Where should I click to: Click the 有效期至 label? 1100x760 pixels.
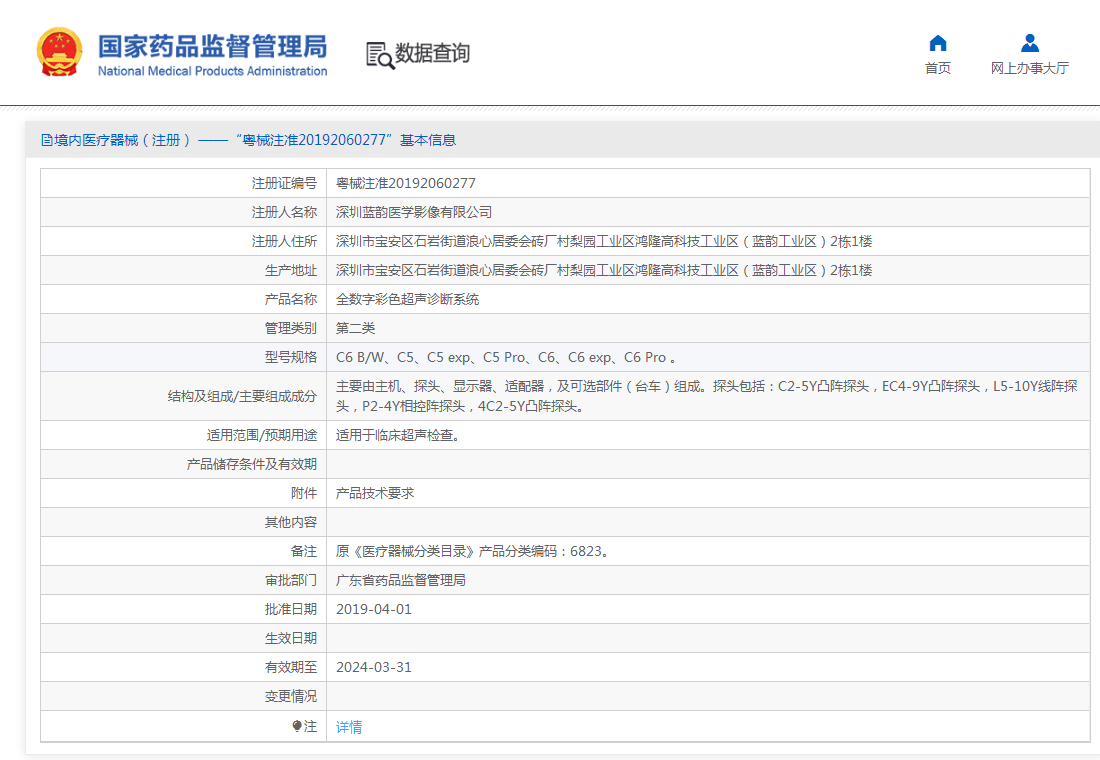tap(290, 667)
